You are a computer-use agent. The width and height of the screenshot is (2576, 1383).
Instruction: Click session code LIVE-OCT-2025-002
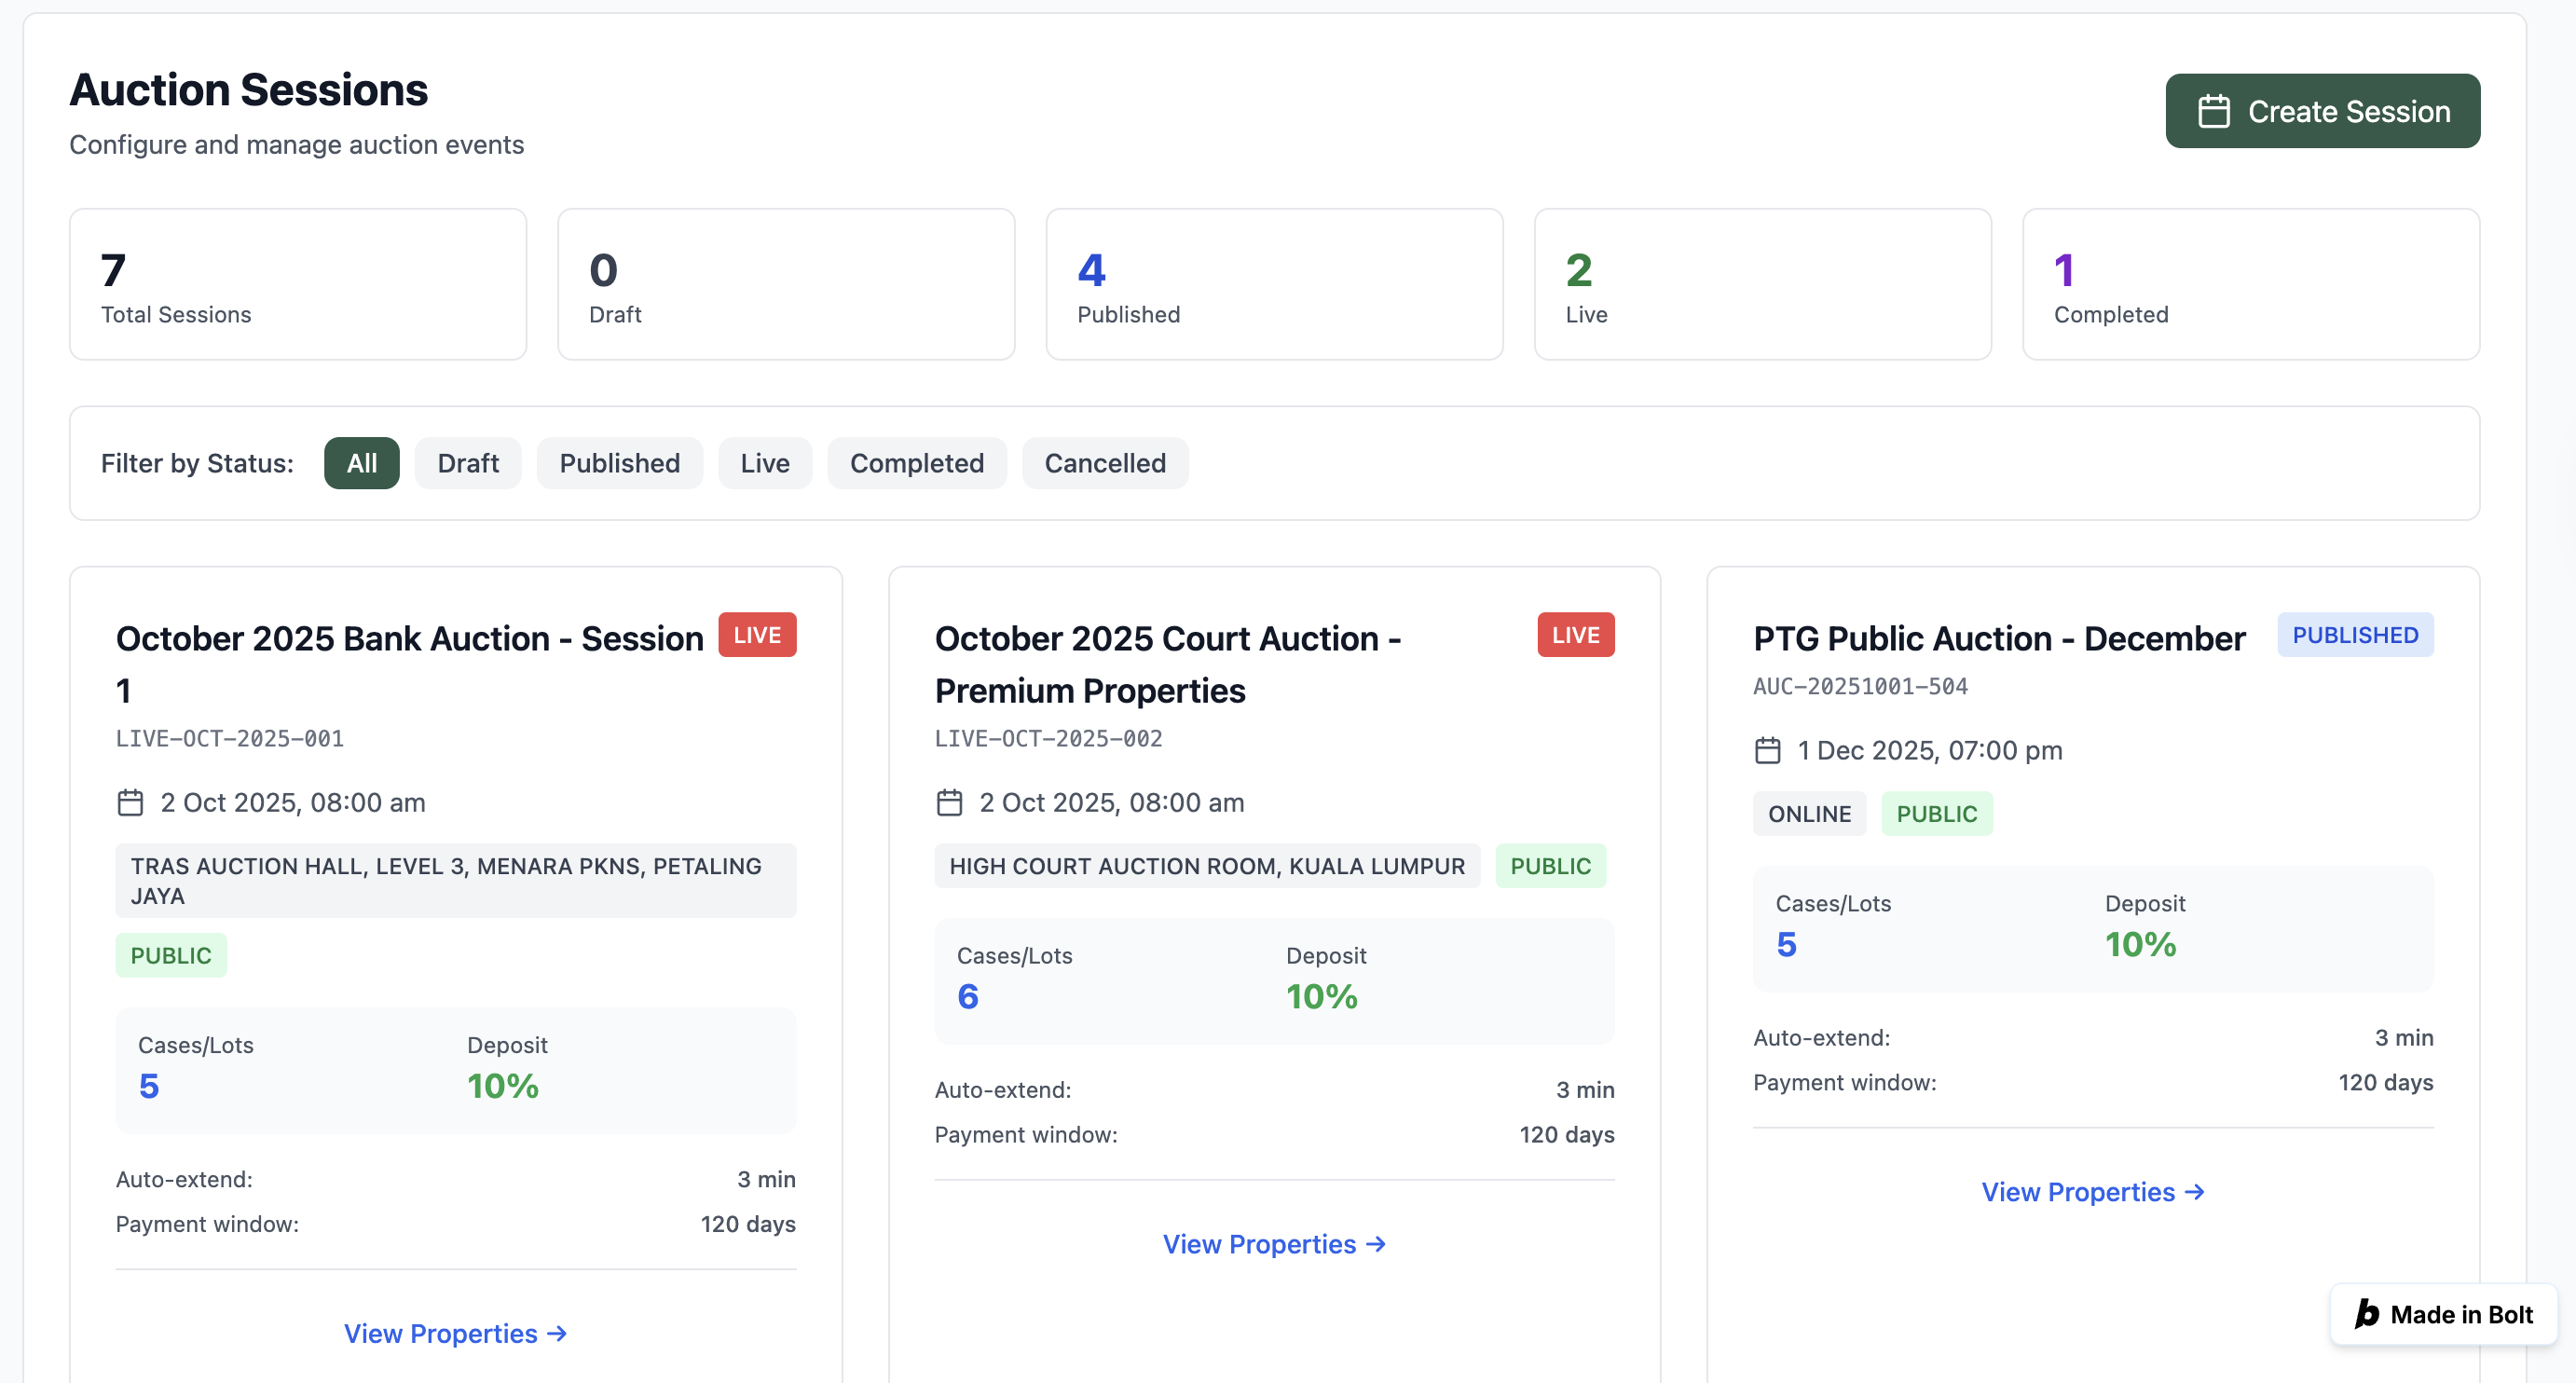coord(1049,738)
